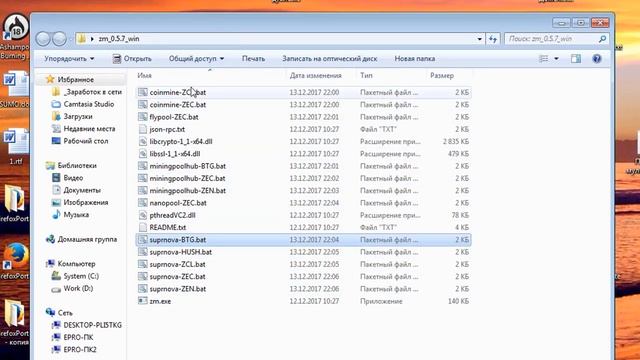Click the Favorites star icon

pos(50,79)
